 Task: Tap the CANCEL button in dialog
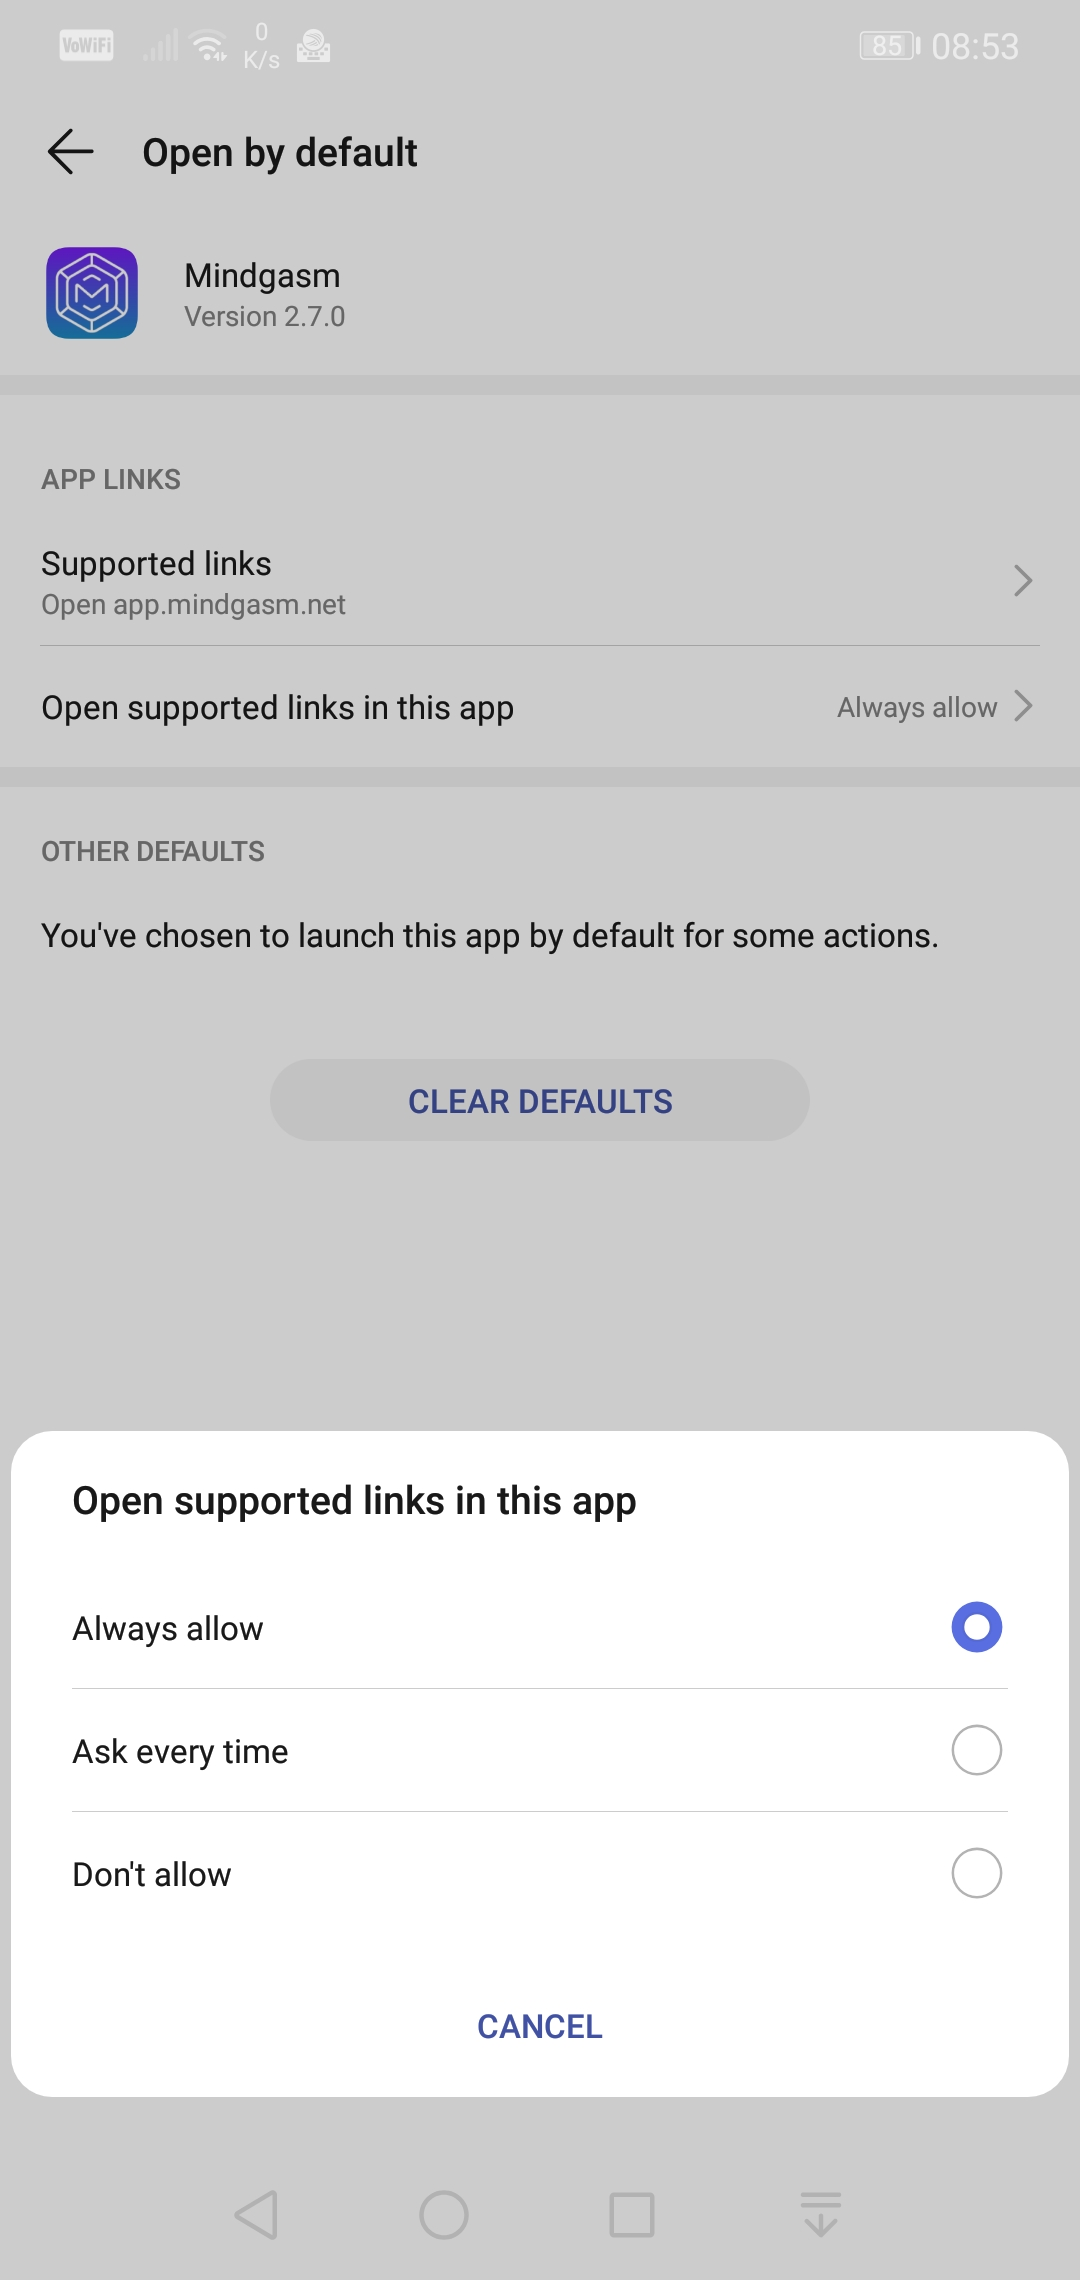click(540, 2027)
